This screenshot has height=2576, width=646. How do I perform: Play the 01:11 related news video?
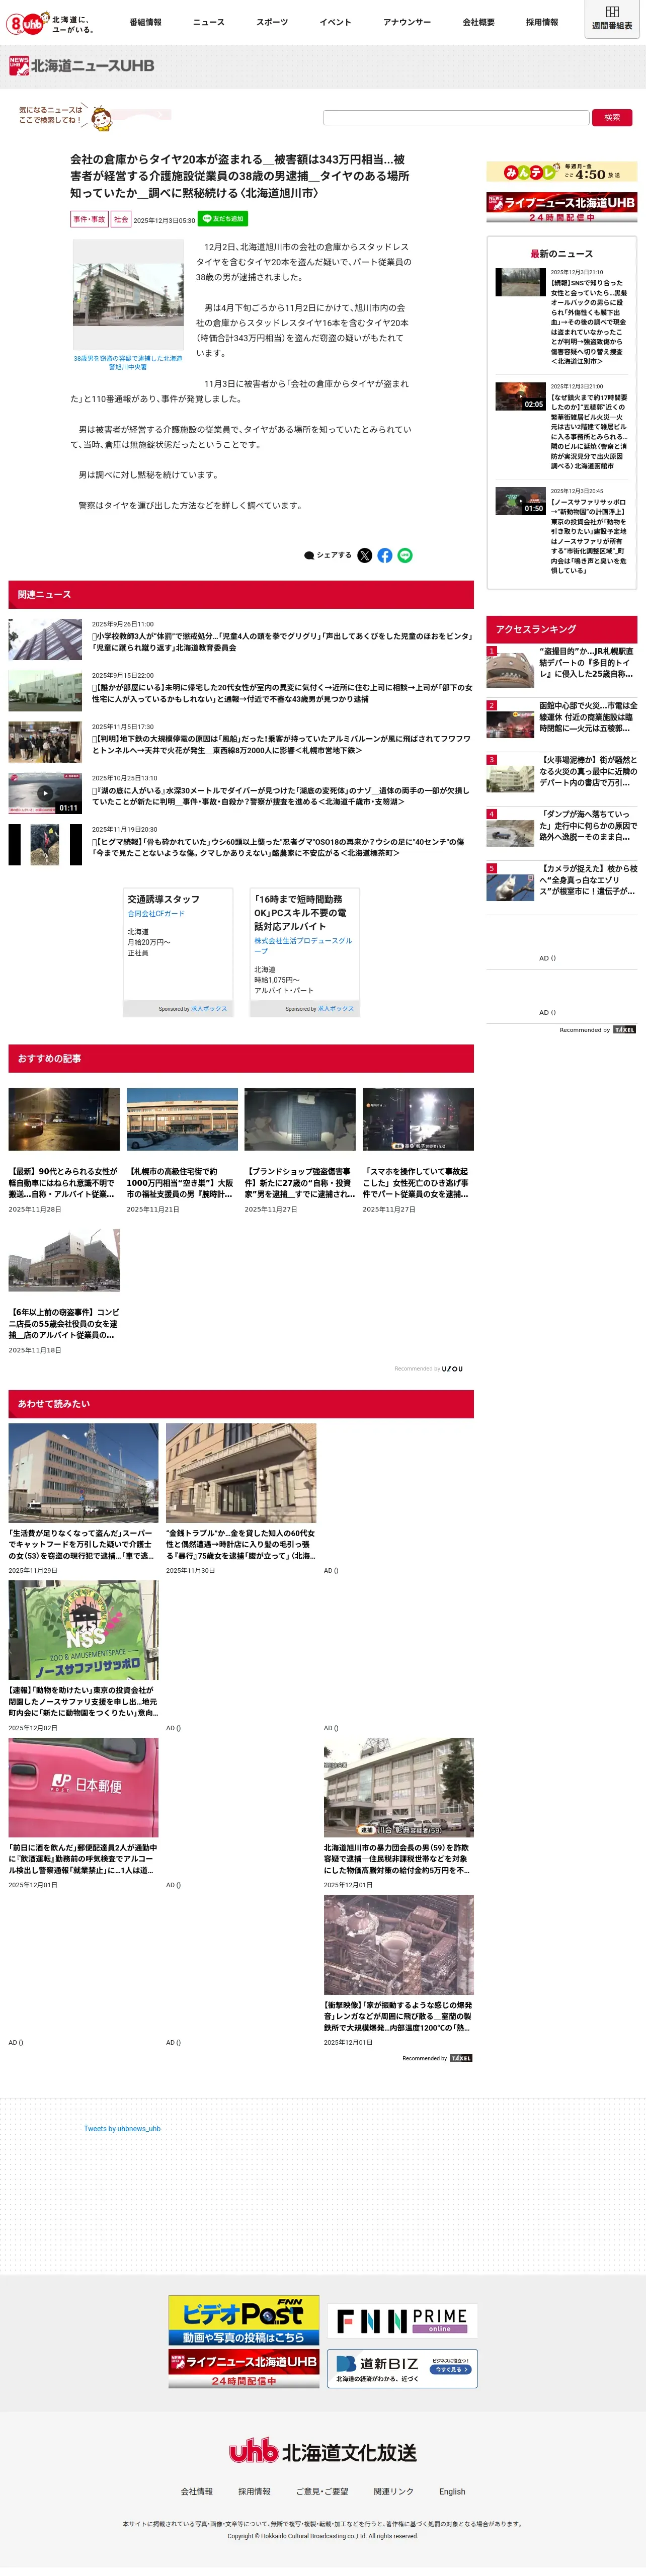coord(45,793)
